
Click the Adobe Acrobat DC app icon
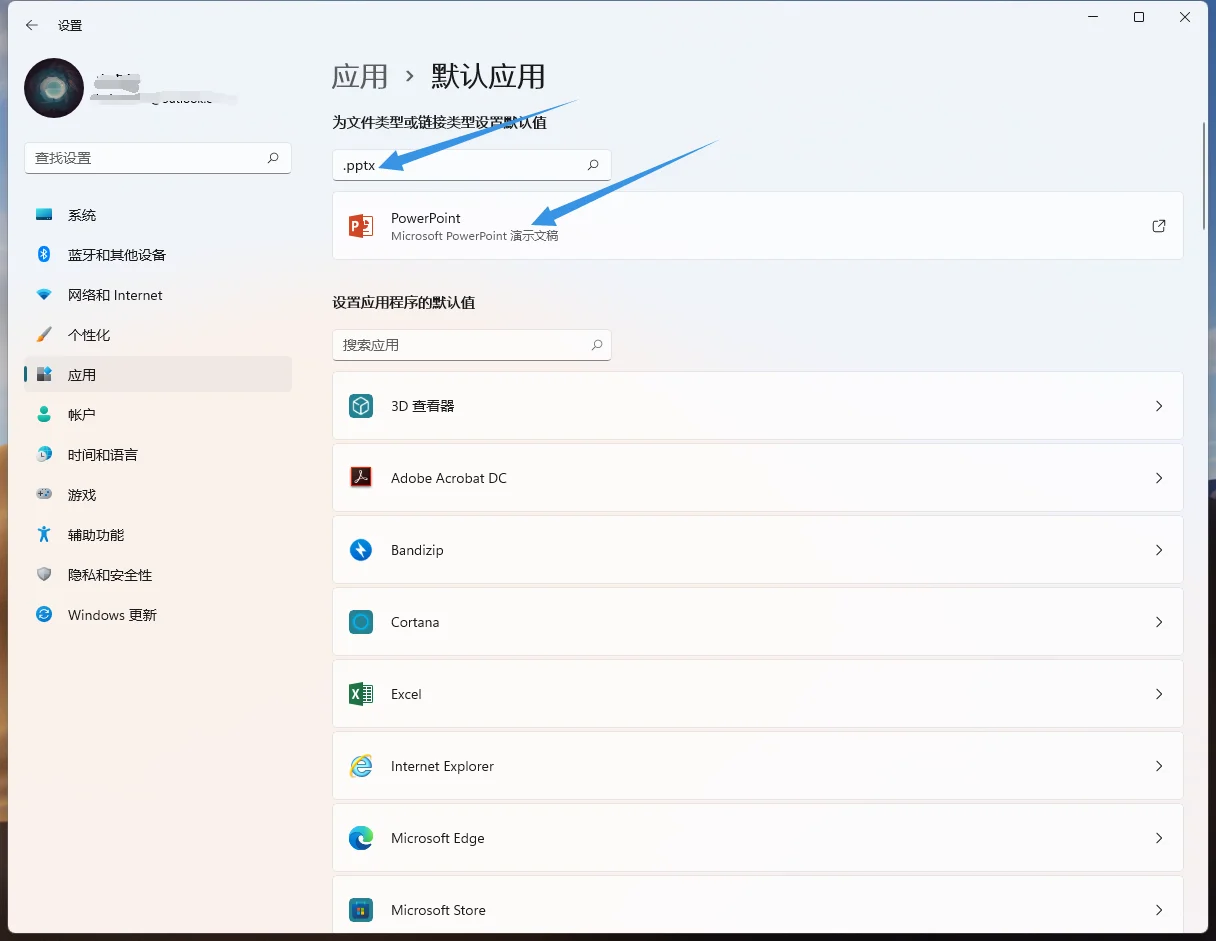click(360, 477)
